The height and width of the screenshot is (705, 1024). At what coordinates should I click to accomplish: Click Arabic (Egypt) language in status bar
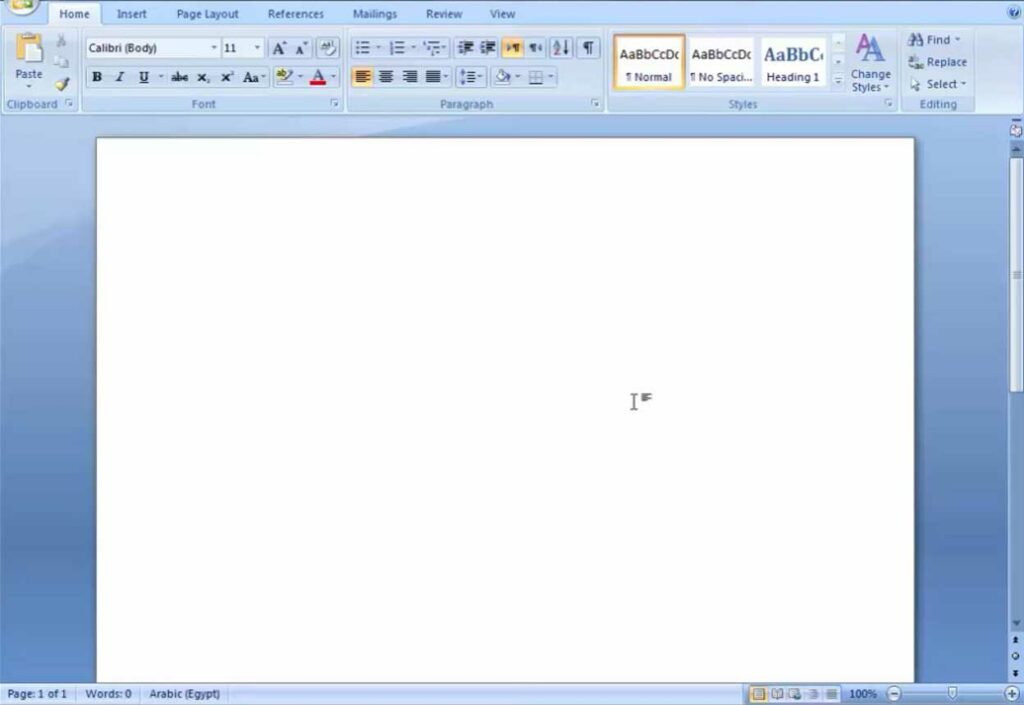point(184,694)
